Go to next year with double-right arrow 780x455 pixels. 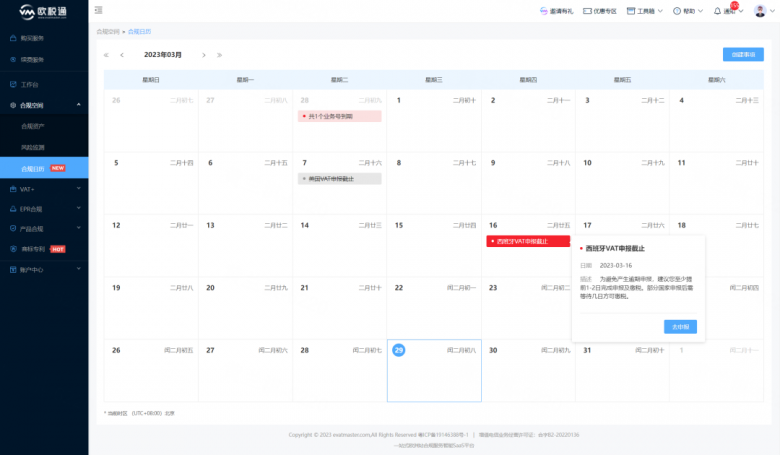219,55
